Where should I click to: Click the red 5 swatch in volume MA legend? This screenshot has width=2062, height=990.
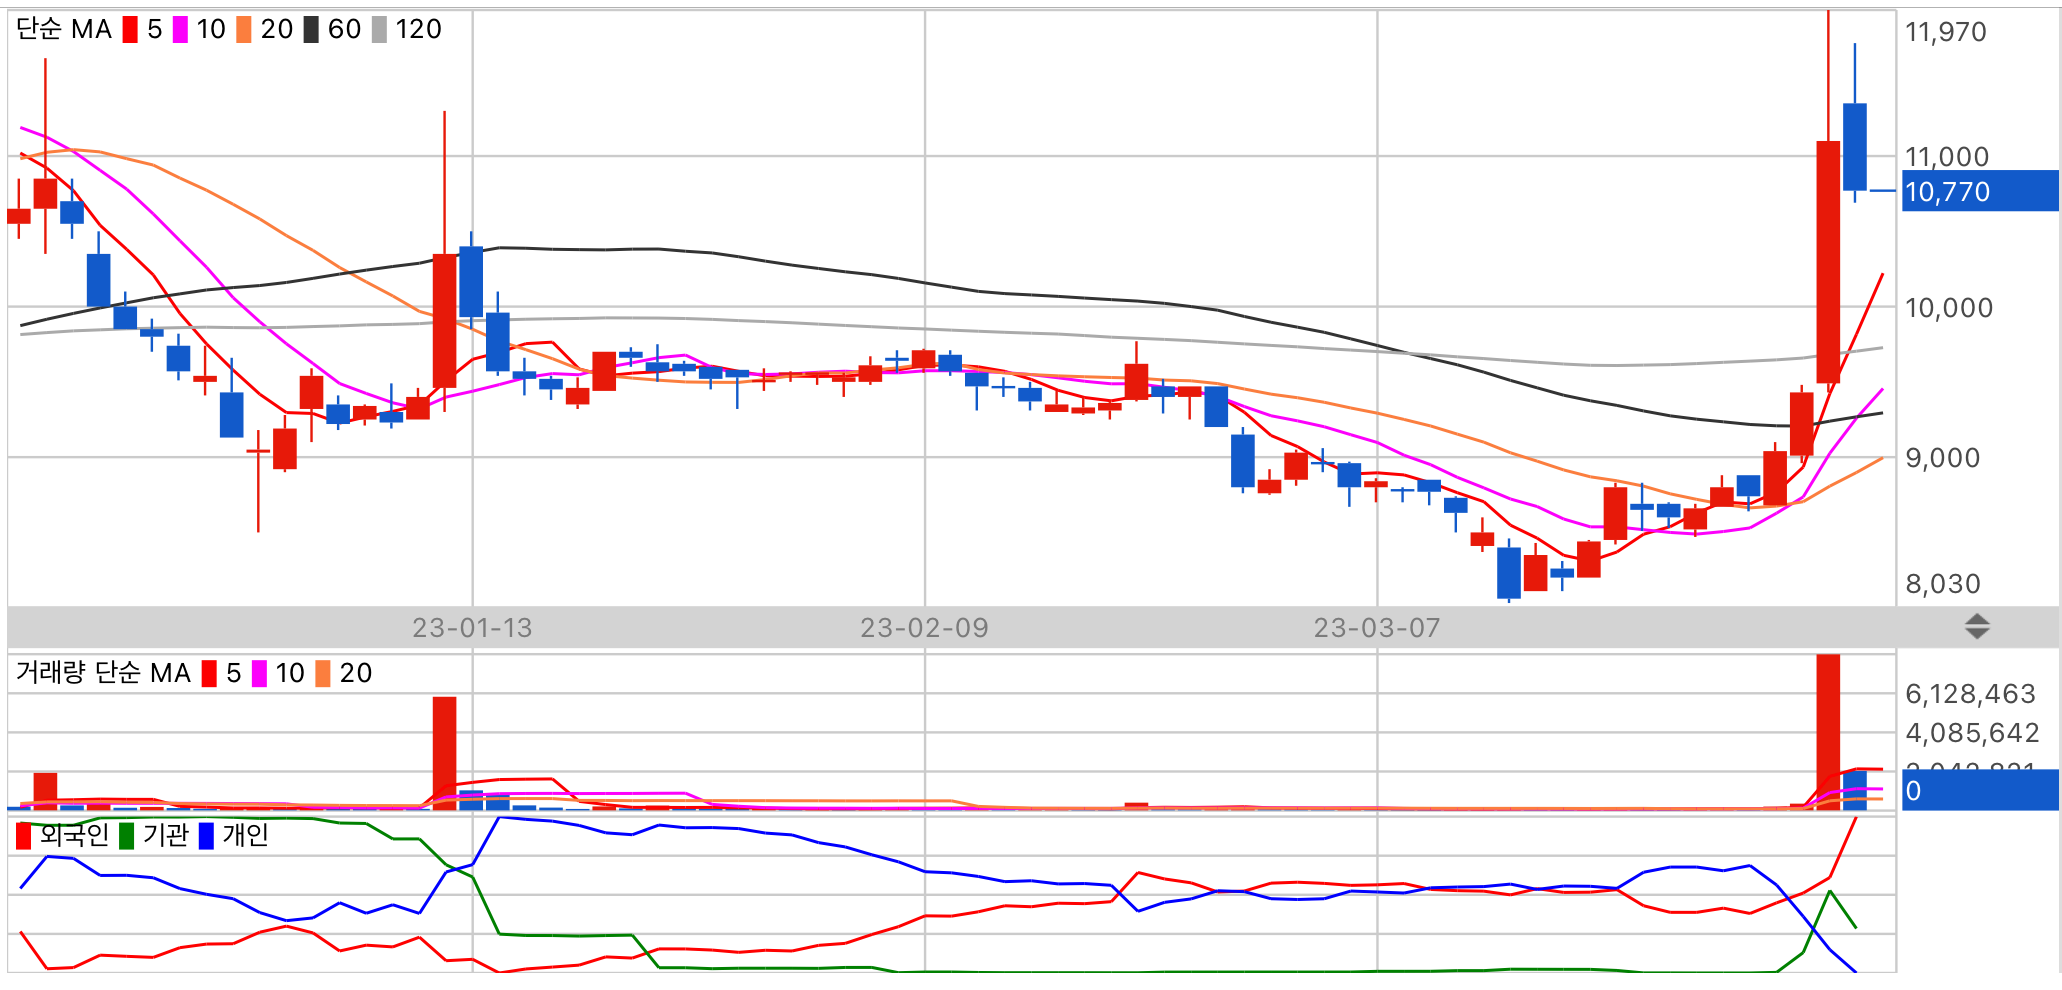(209, 674)
